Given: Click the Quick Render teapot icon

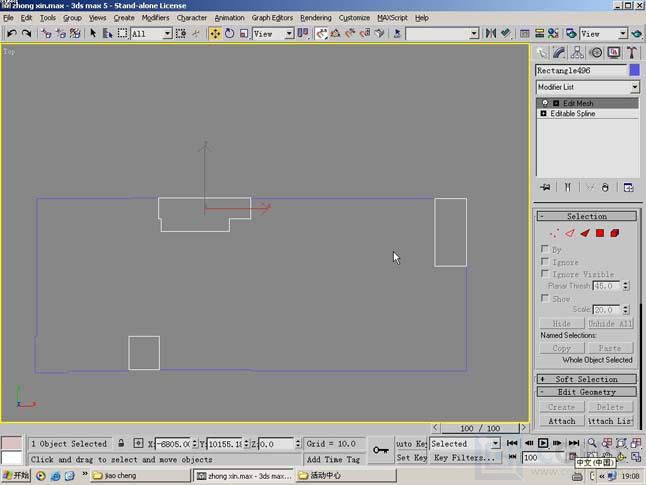Looking at the screenshot, I should (636, 33).
